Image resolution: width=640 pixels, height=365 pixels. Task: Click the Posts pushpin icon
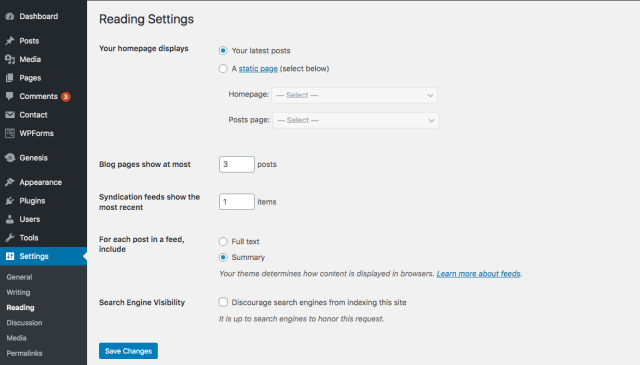10,41
